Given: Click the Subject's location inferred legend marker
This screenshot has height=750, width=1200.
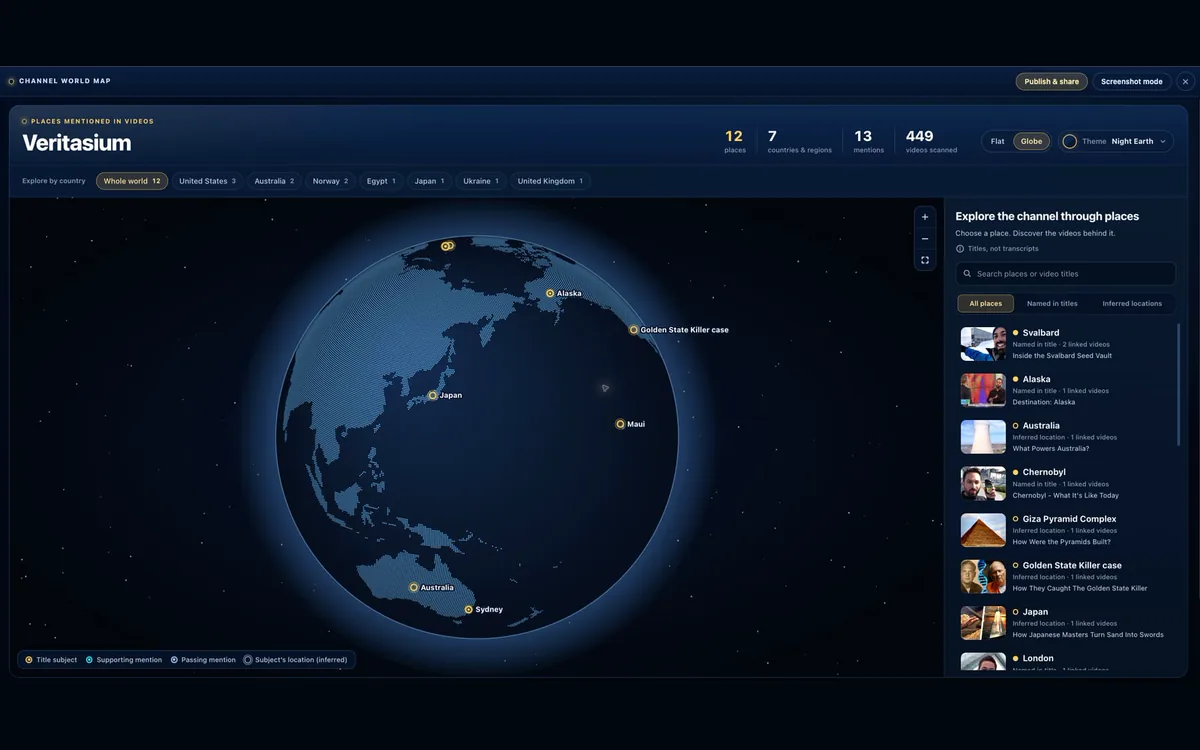Looking at the screenshot, I should click(248, 660).
